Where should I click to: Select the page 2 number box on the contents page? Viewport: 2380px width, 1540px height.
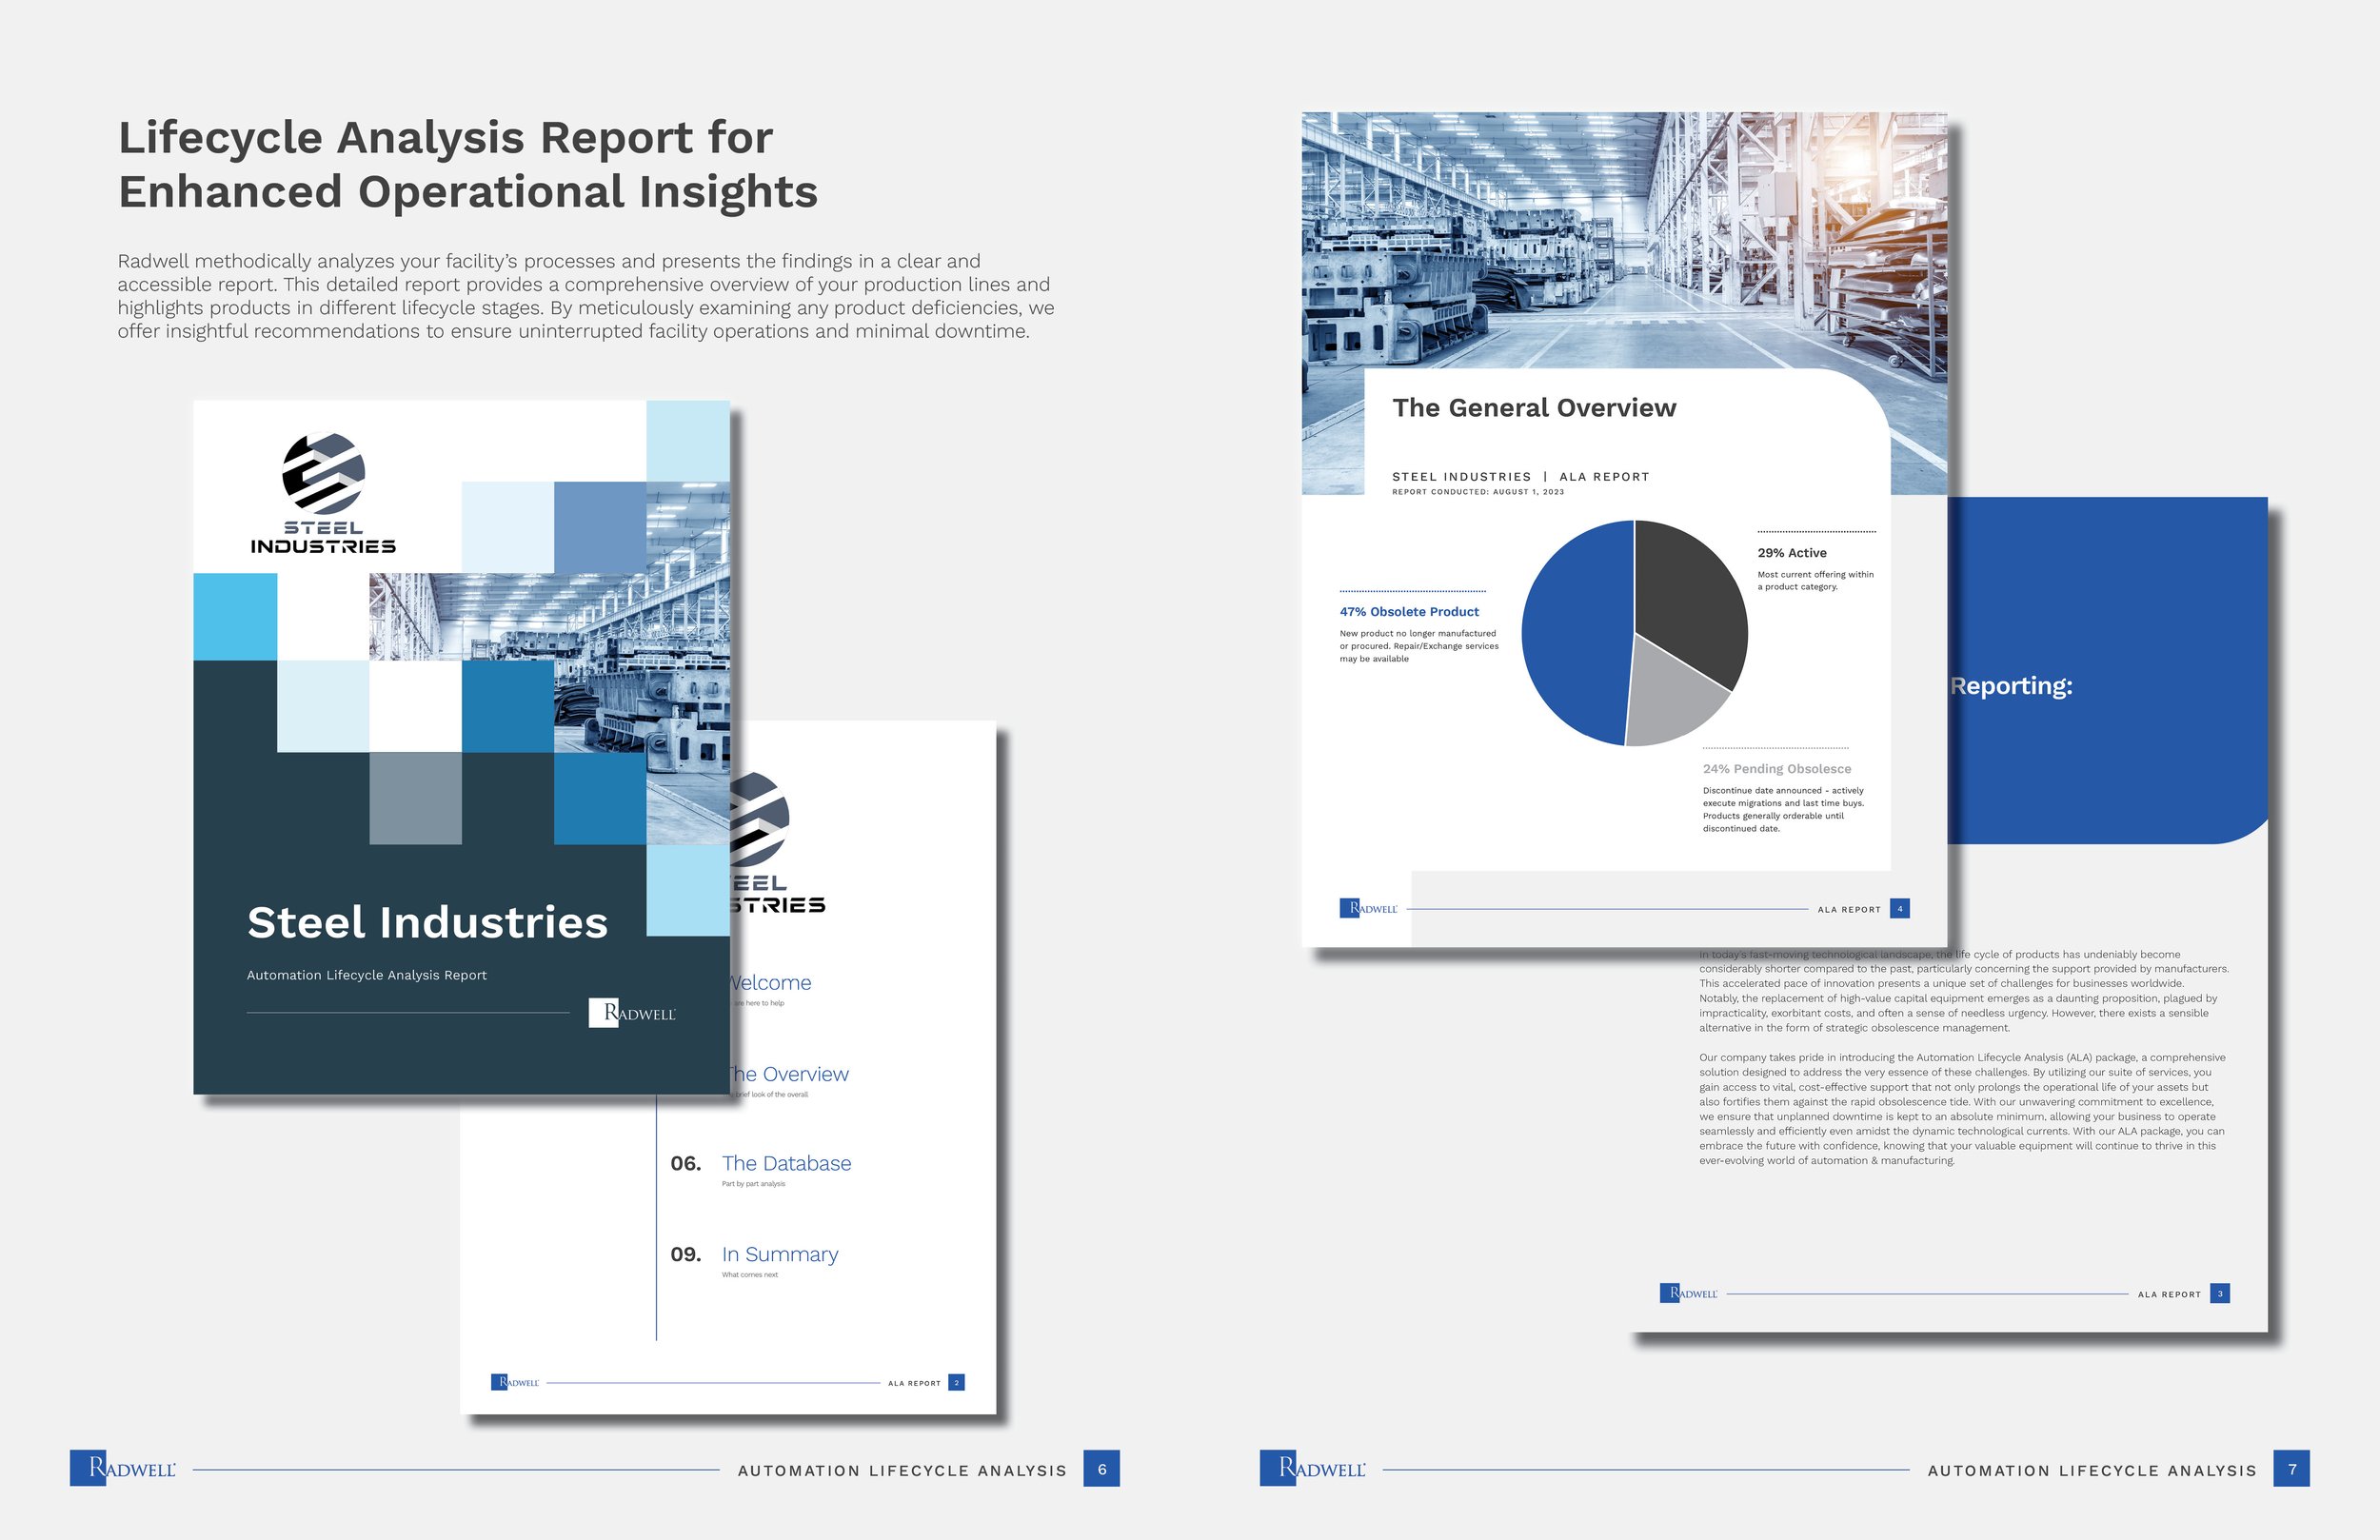click(x=956, y=1382)
